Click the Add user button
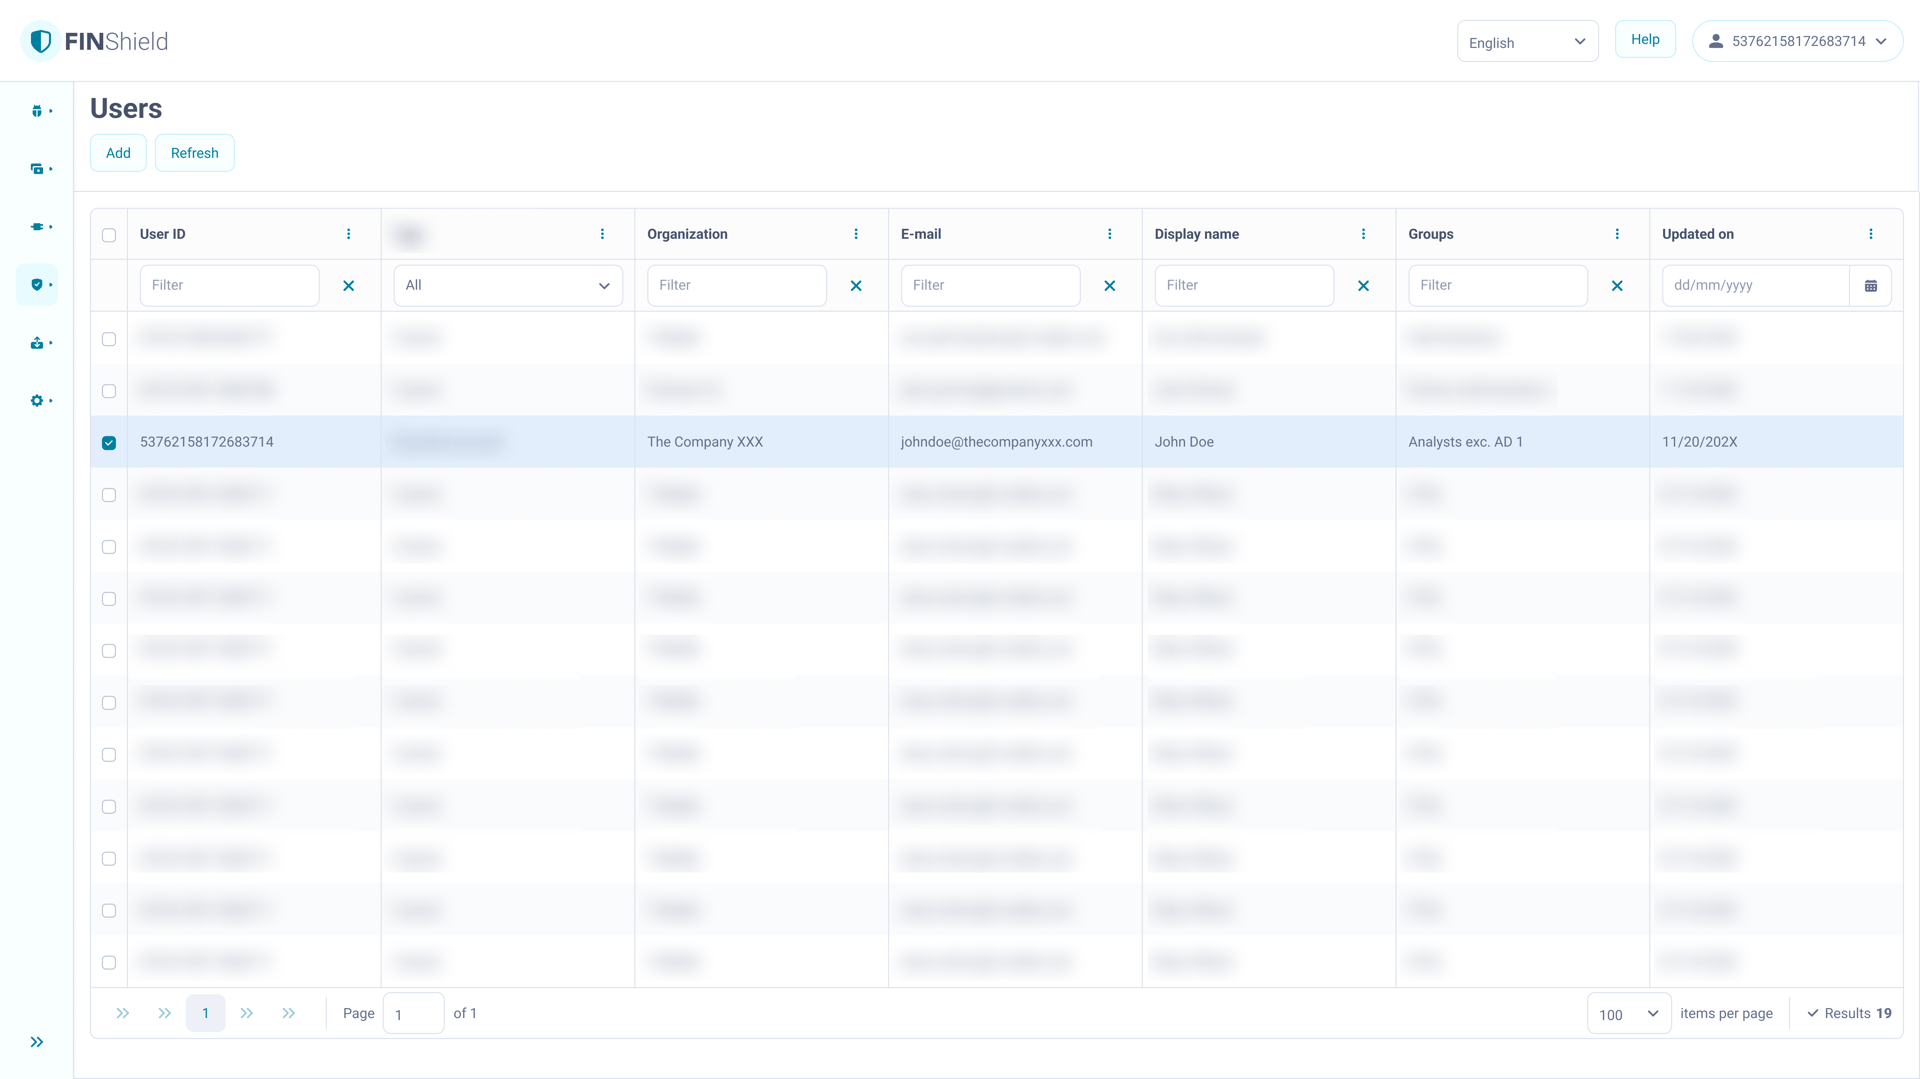This screenshot has width=1920, height=1079. pyautogui.click(x=118, y=153)
